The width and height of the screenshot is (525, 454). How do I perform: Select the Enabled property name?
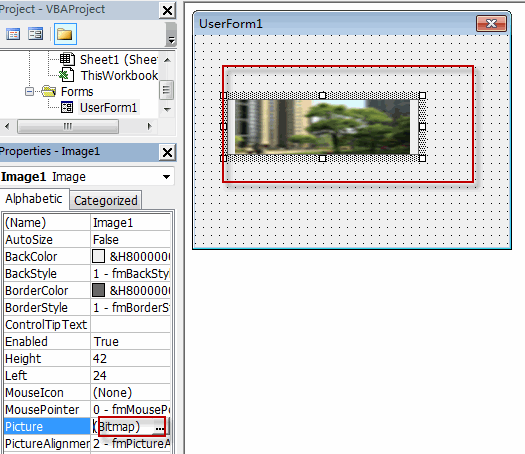pos(47,342)
